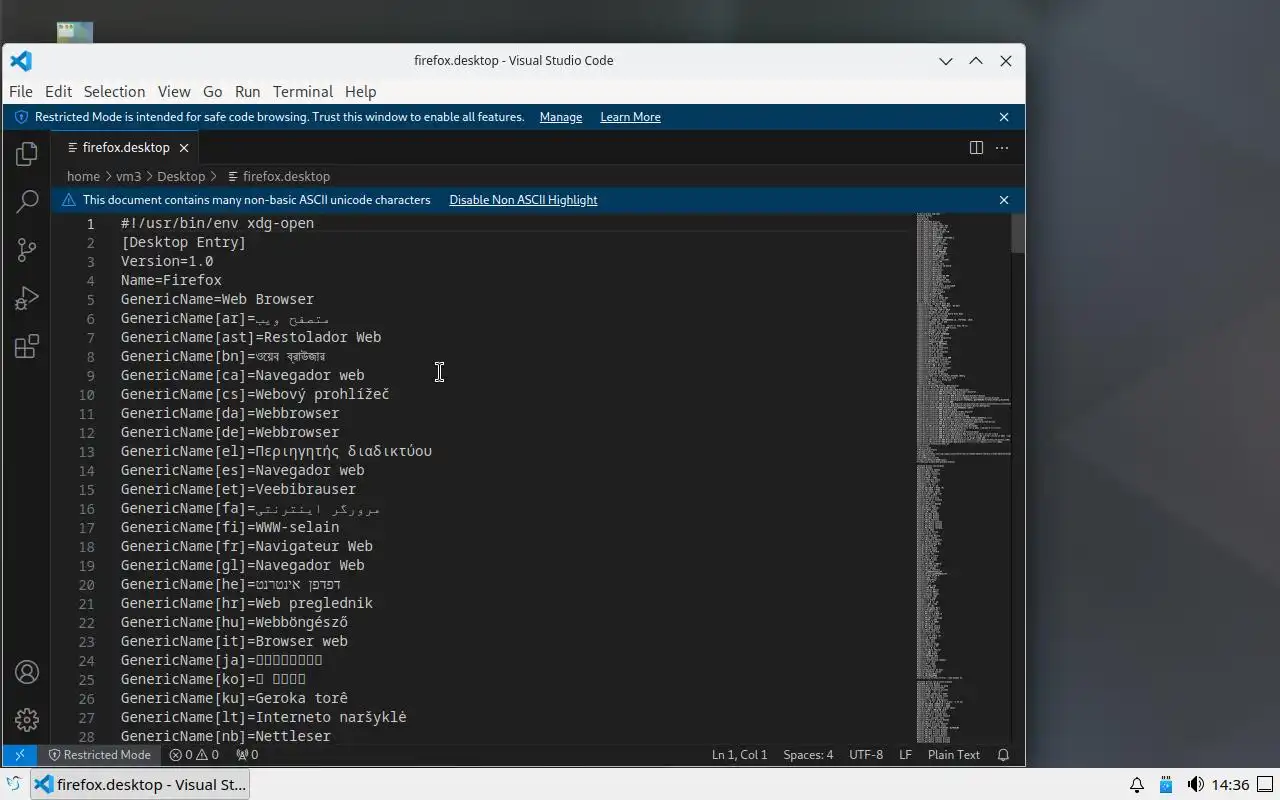Click the ports forwarded status indicator

pos(247,755)
